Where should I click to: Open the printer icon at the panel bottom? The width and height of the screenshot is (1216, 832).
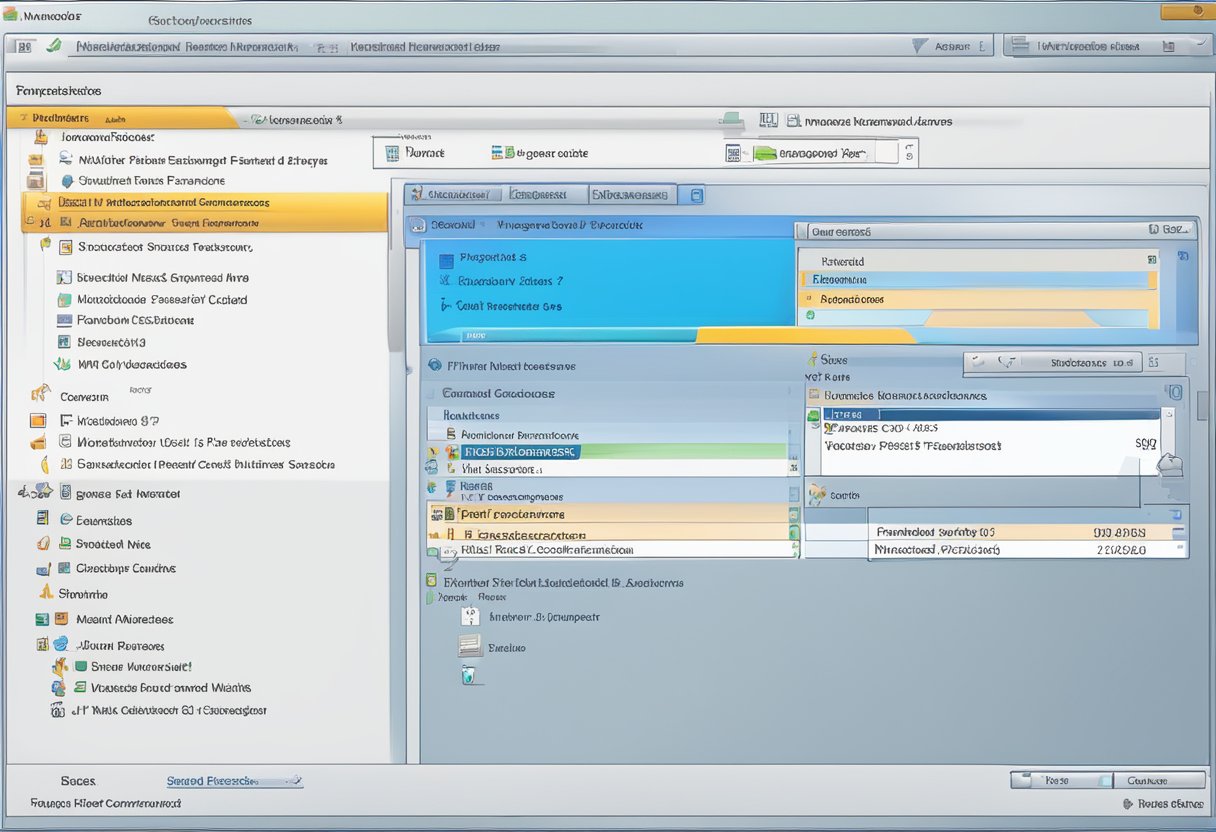470,645
